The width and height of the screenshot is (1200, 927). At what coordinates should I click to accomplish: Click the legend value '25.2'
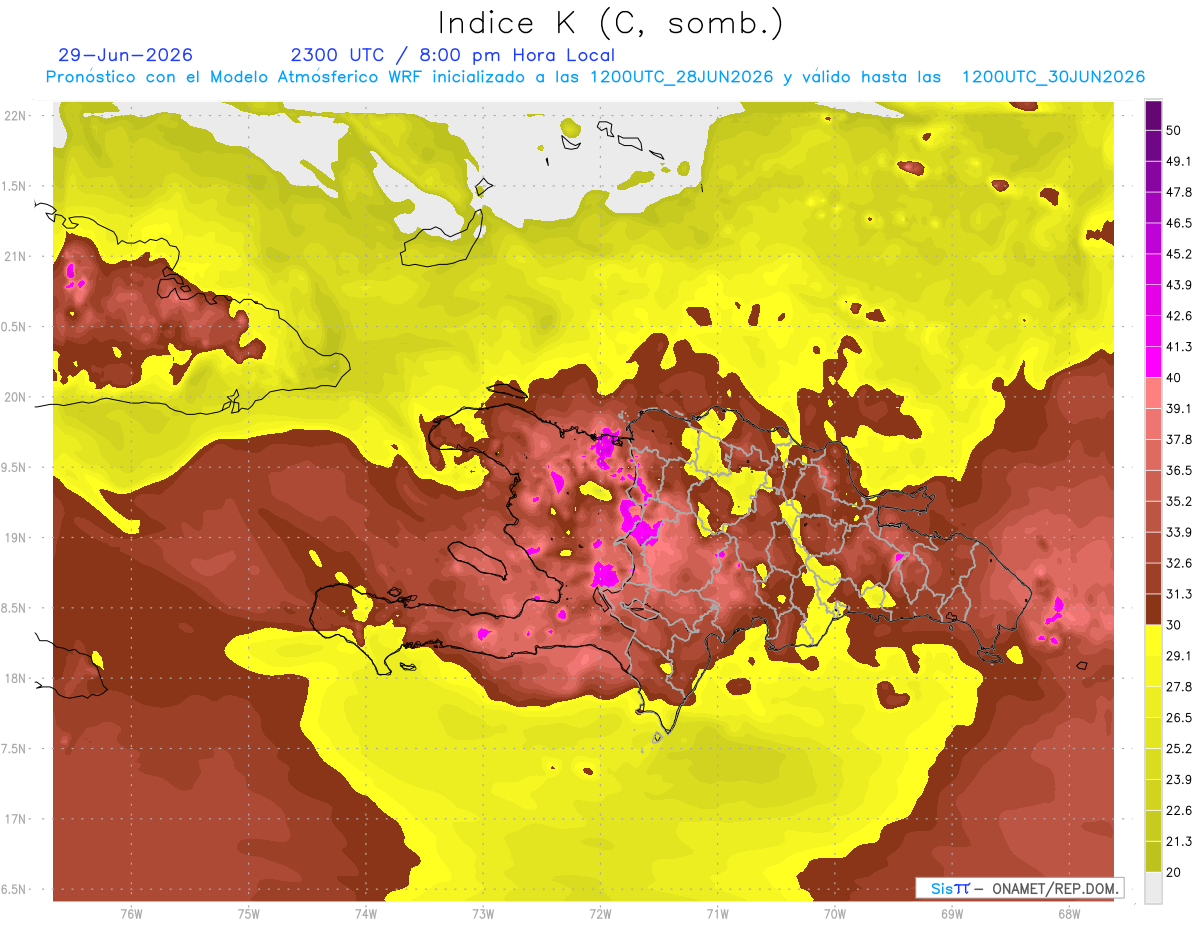[x=1179, y=748]
